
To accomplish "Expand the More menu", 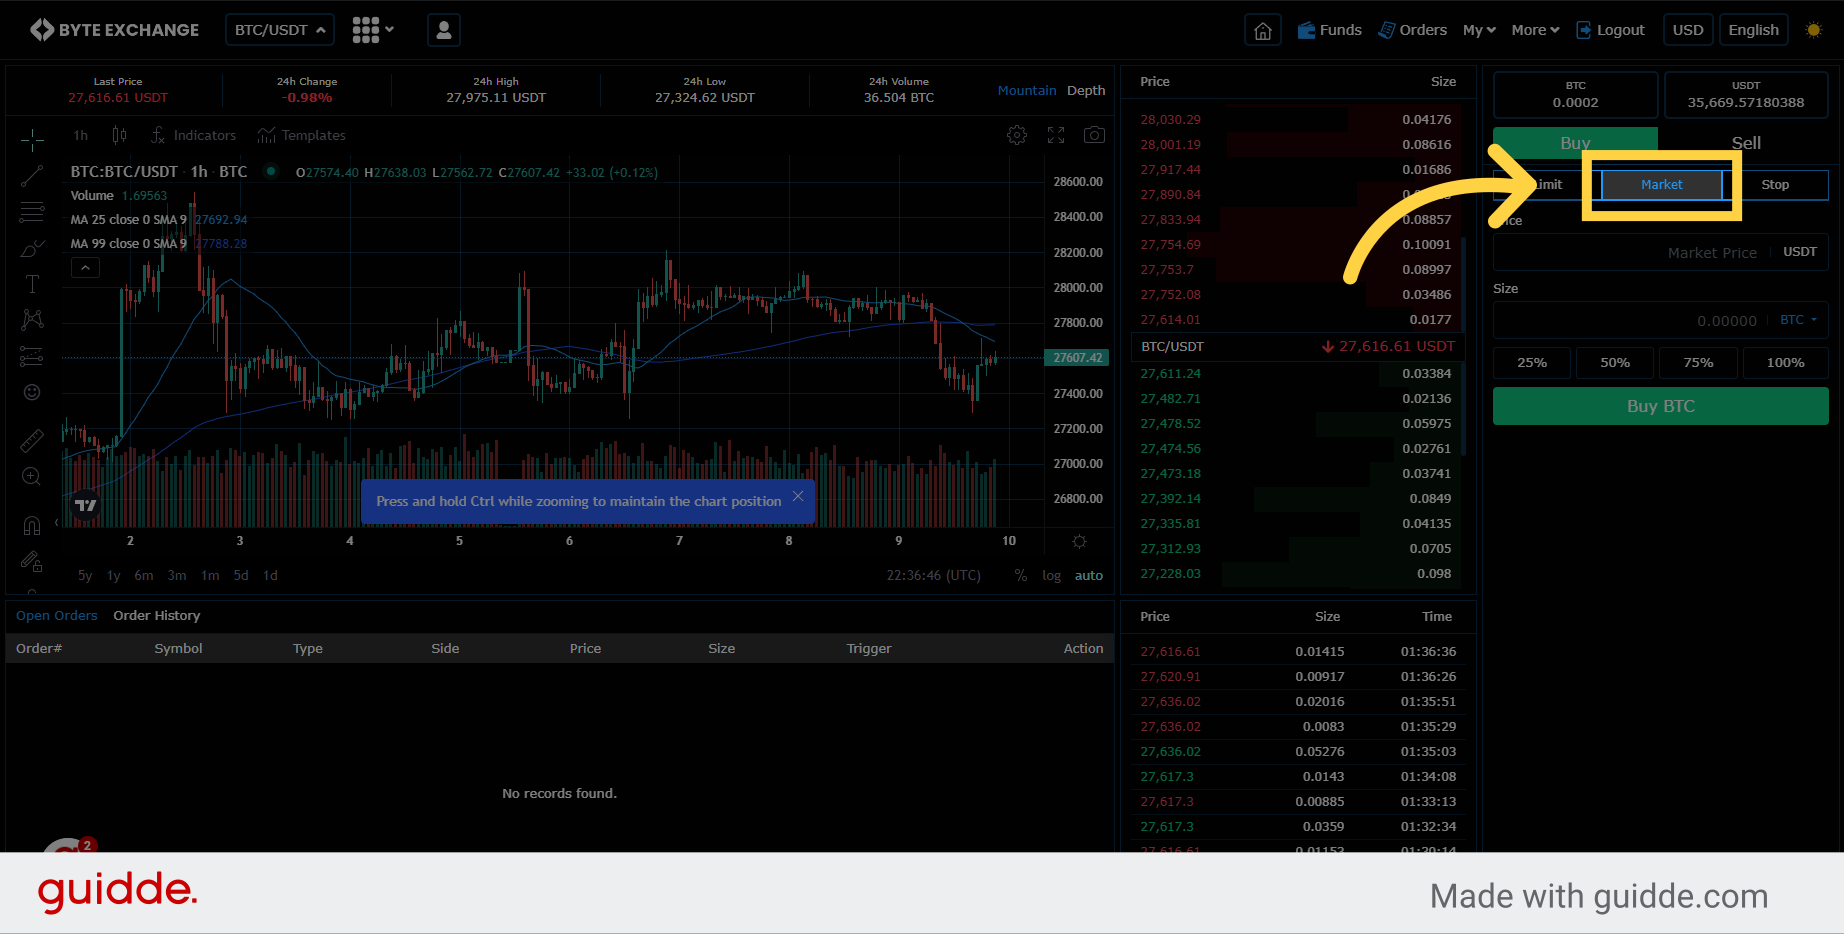I will pyautogui.click(x=1535, y=30).
